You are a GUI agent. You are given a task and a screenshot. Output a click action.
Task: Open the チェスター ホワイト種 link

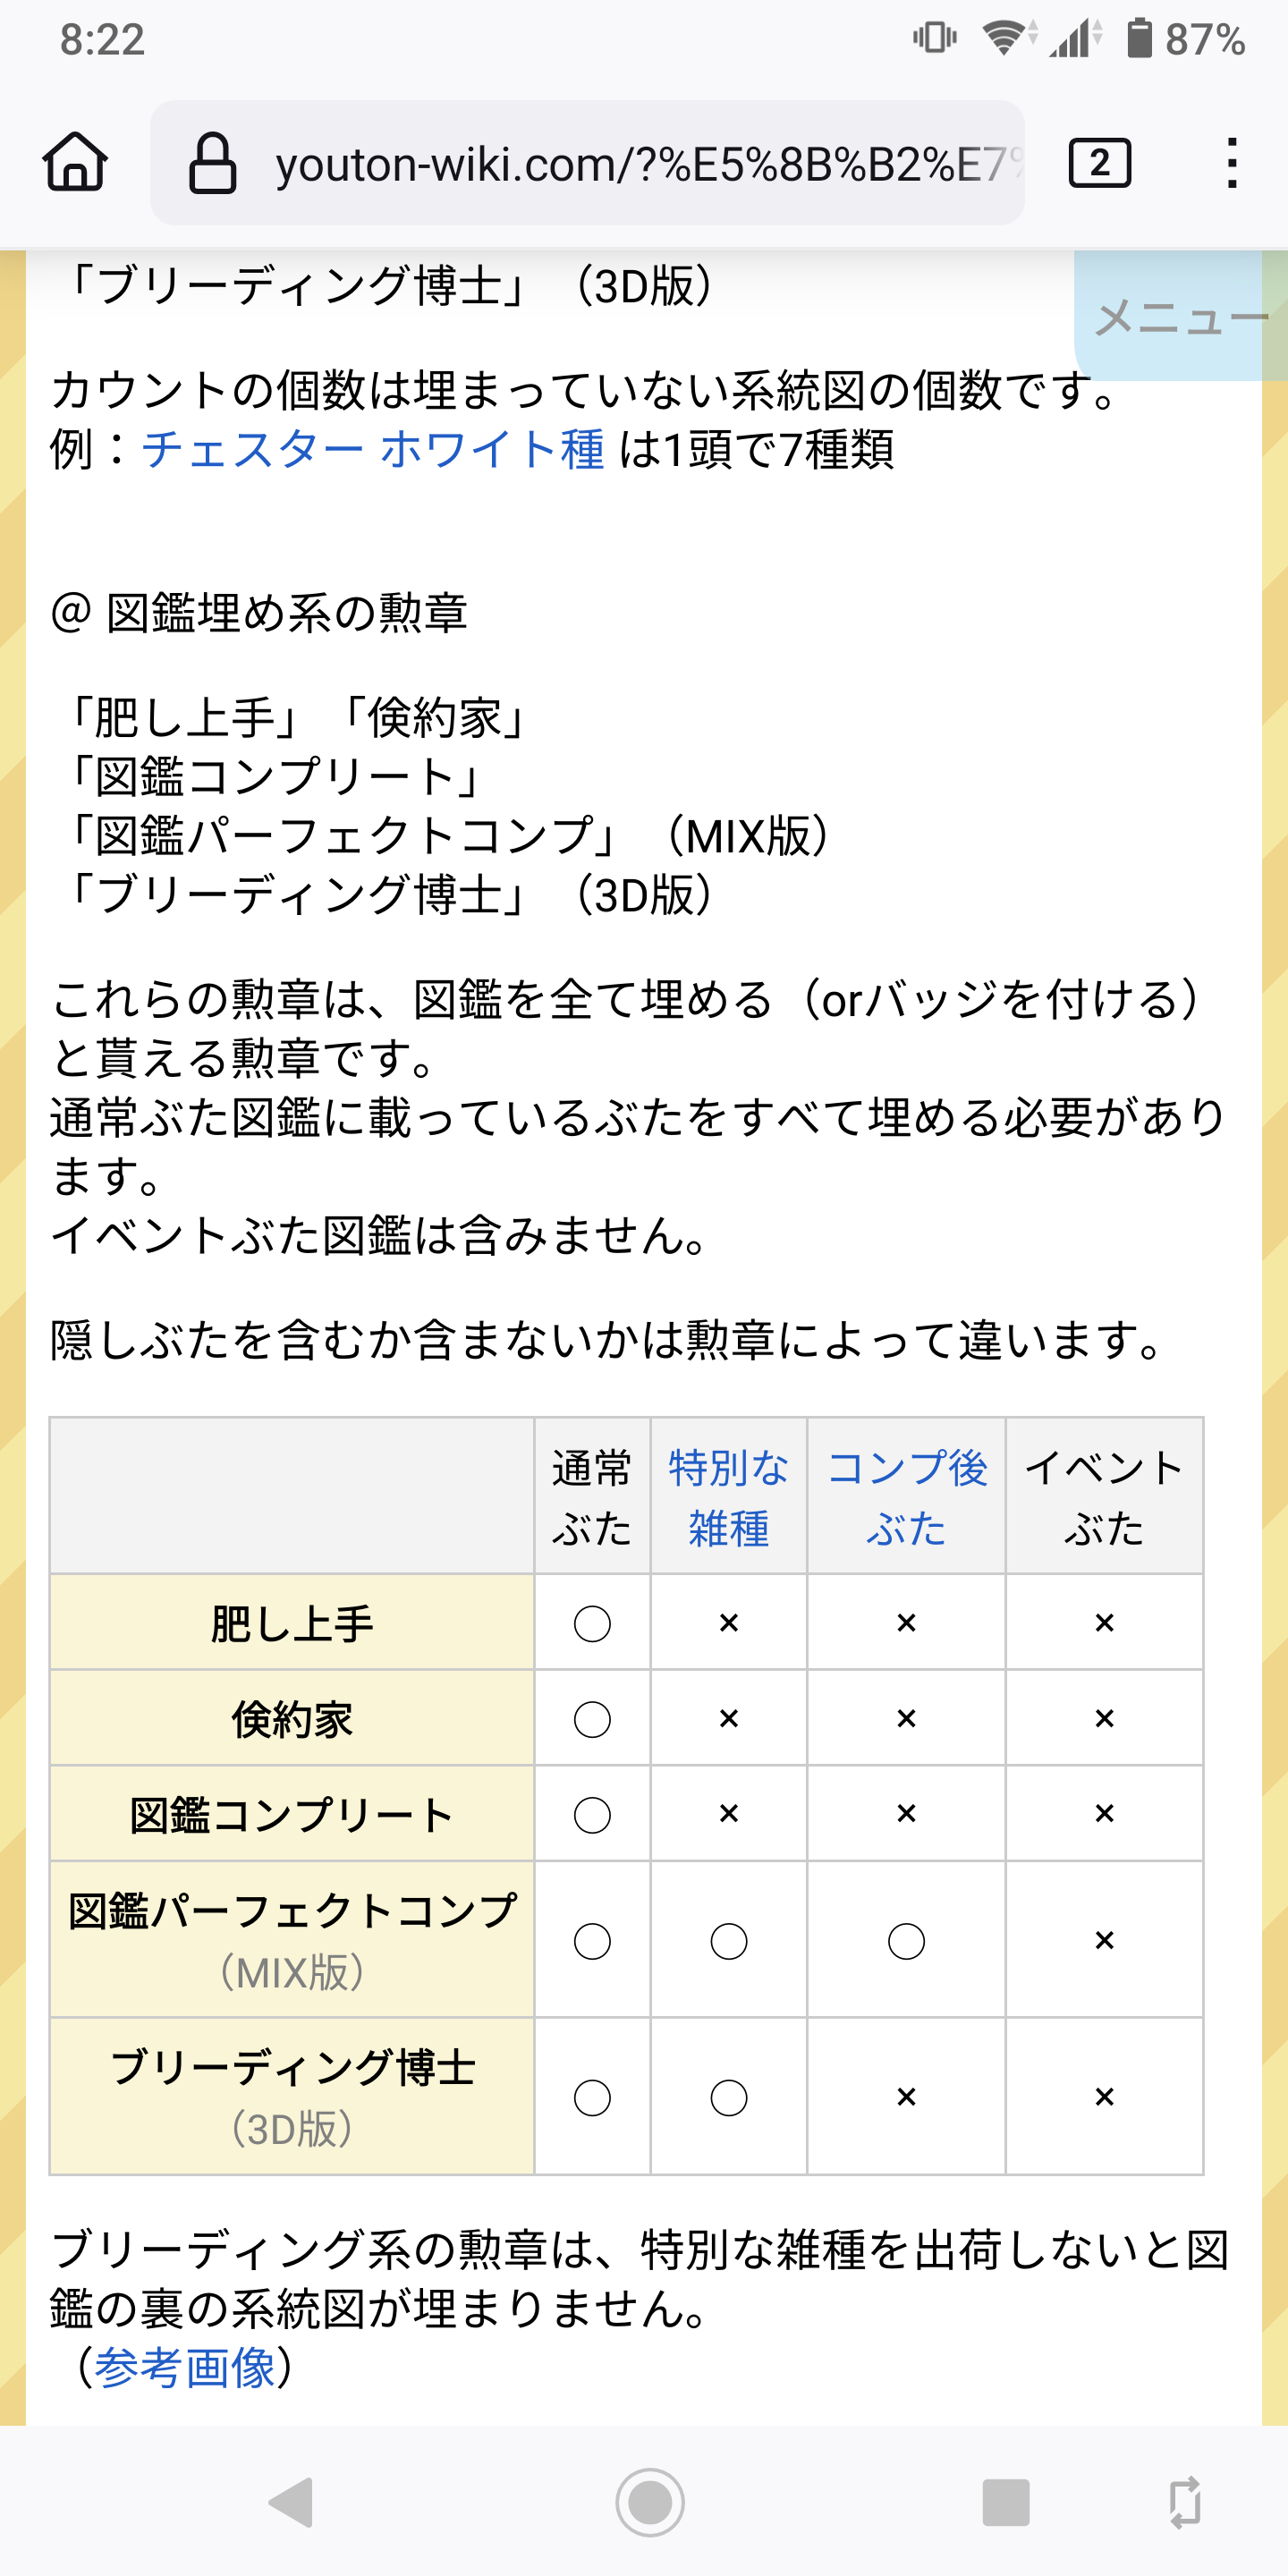tap(373, 449)
